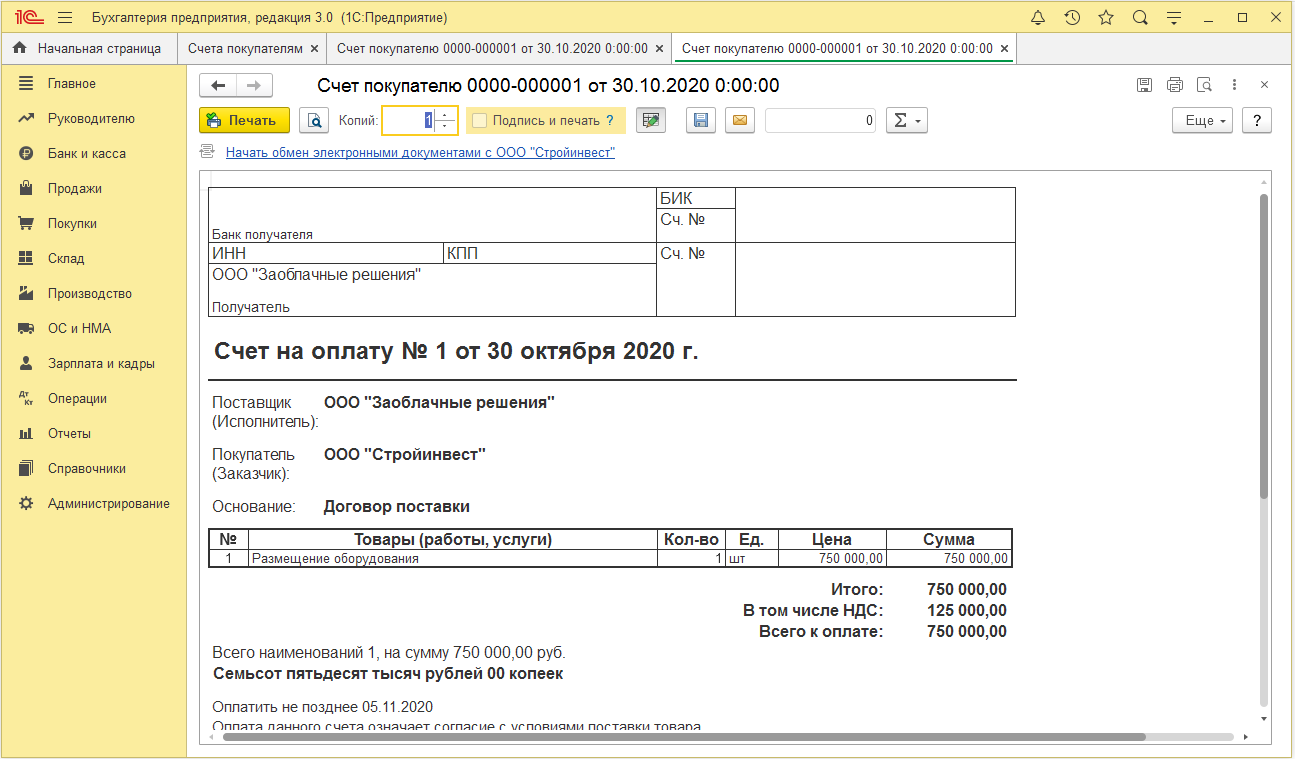Open the Sigma sum dropdown
Screen dimensions: 1295x759
[906, 120]
